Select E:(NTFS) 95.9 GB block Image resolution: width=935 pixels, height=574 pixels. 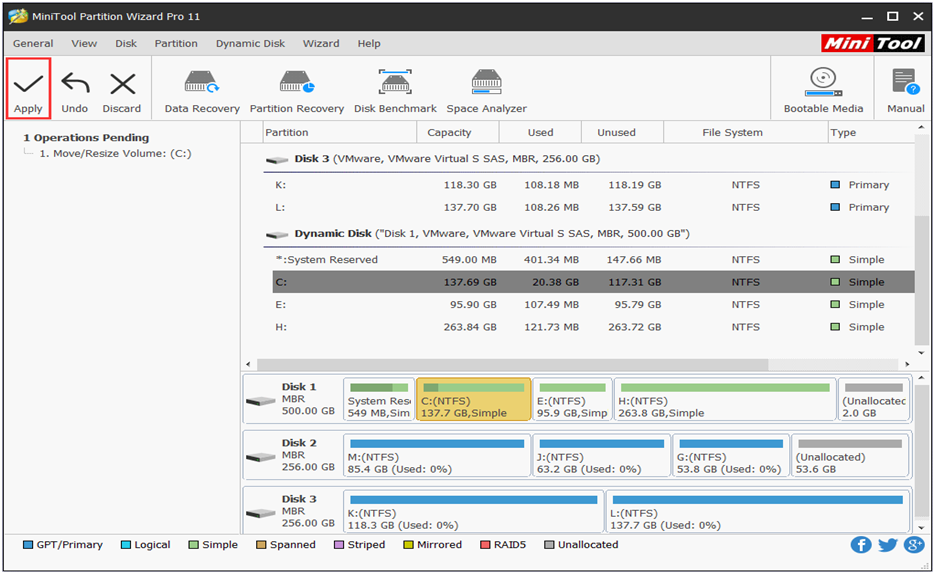tap(572, 399)
